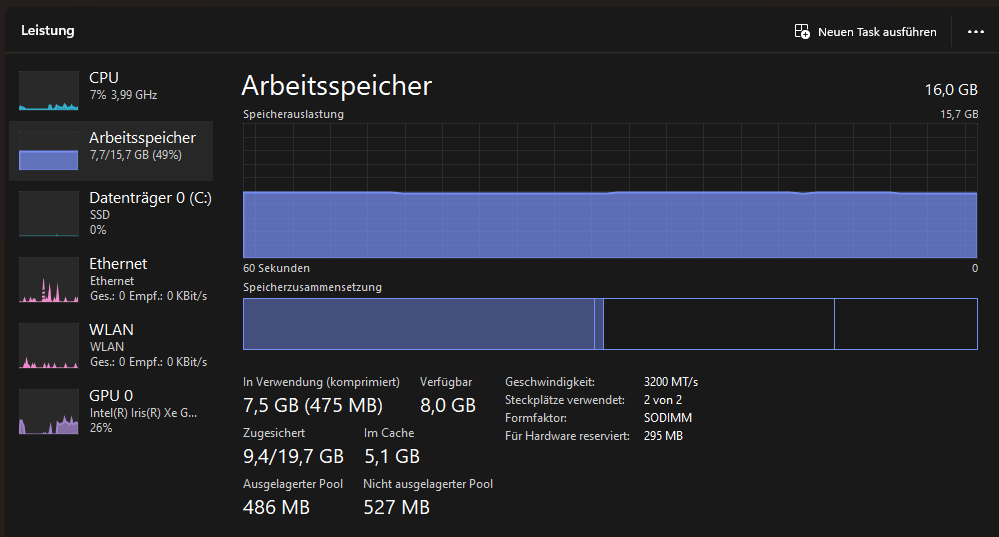Click the middle standby segment of memory bar
The image size is (999, 537).
(718, 324)
